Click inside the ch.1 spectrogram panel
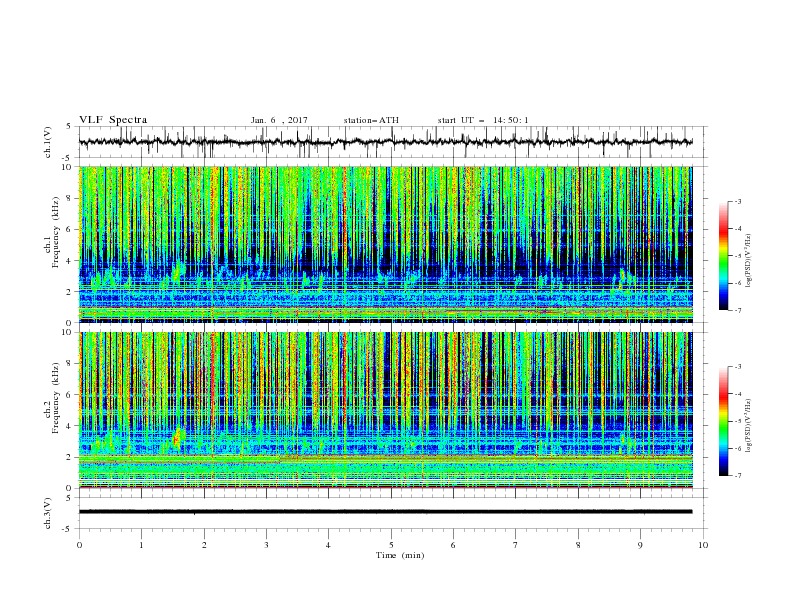 pos(385,244)
